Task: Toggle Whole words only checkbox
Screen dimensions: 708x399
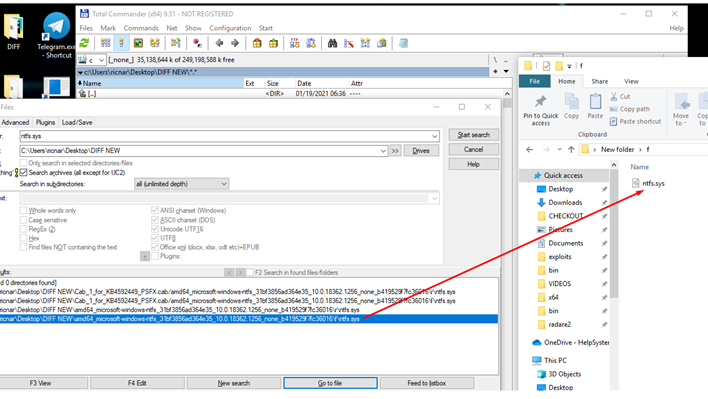Action: (x=23, y=210)
